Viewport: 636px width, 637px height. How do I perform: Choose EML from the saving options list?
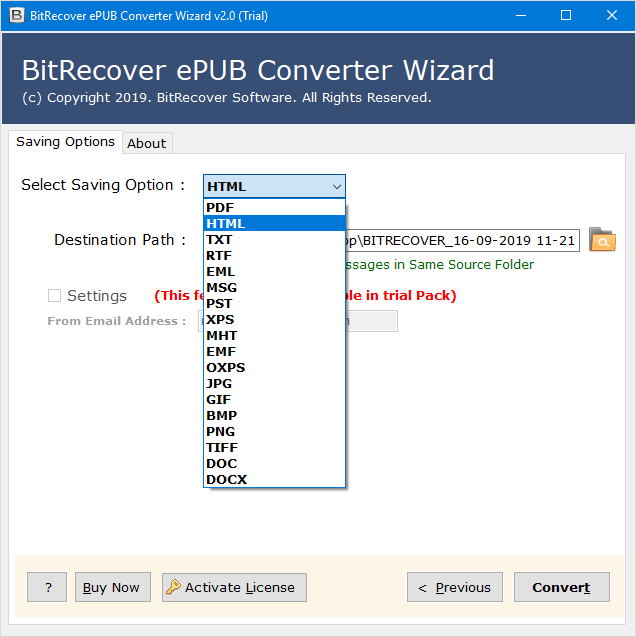point(274,271)
